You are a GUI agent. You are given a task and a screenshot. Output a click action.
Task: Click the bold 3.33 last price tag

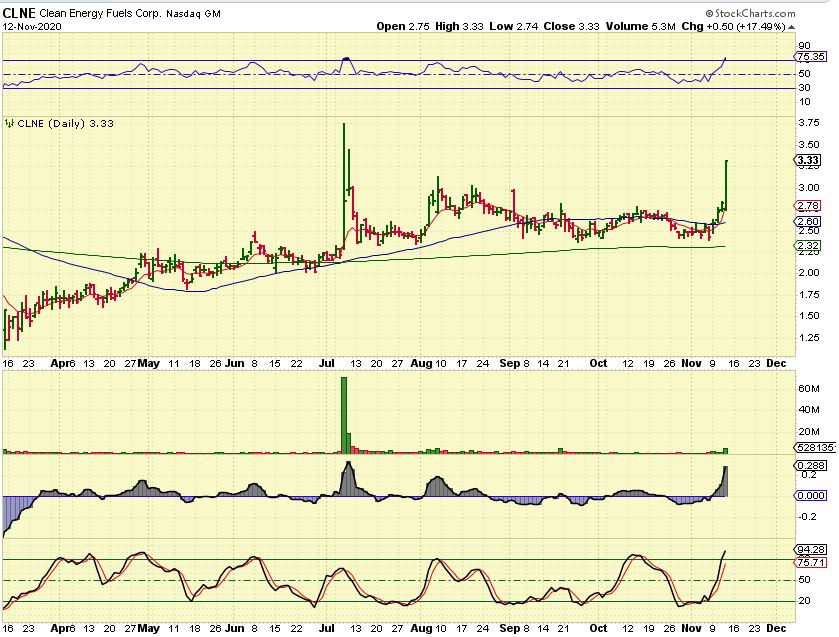[807, 160]
